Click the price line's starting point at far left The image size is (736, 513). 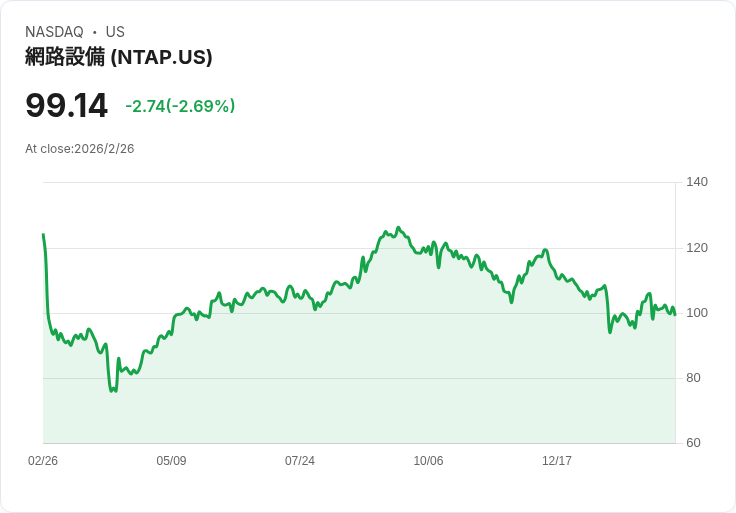(x=43, y=235)
